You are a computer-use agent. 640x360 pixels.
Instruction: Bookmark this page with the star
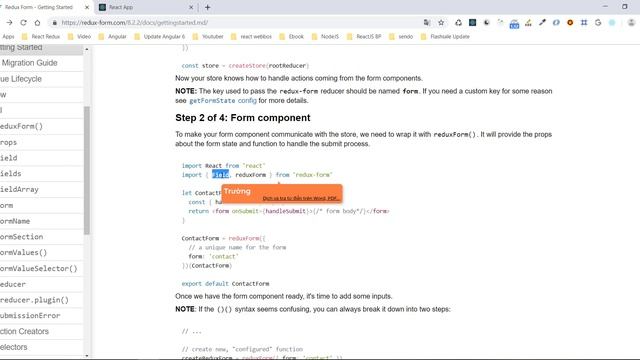coord(441,23)
